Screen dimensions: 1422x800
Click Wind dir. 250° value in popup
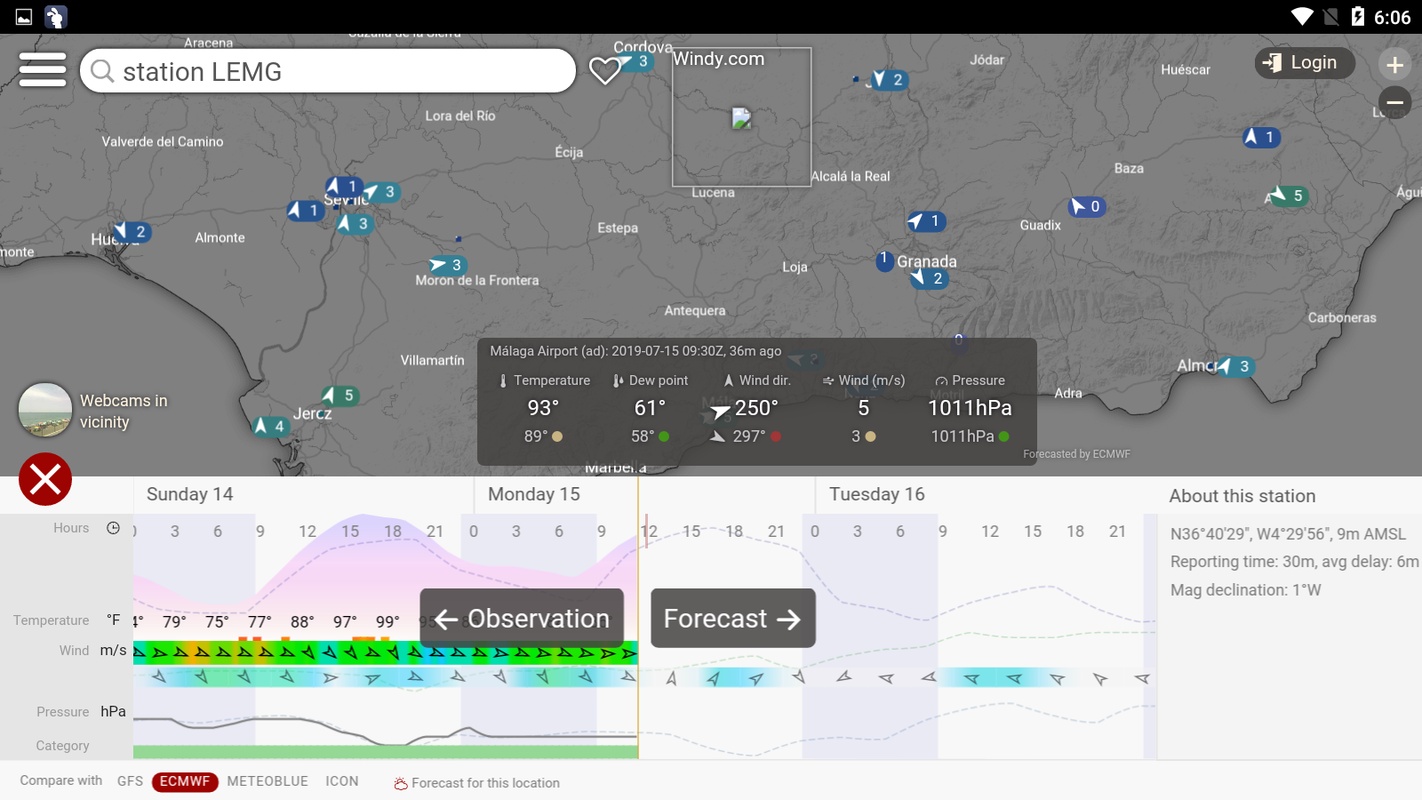click(x=756, y=408)
